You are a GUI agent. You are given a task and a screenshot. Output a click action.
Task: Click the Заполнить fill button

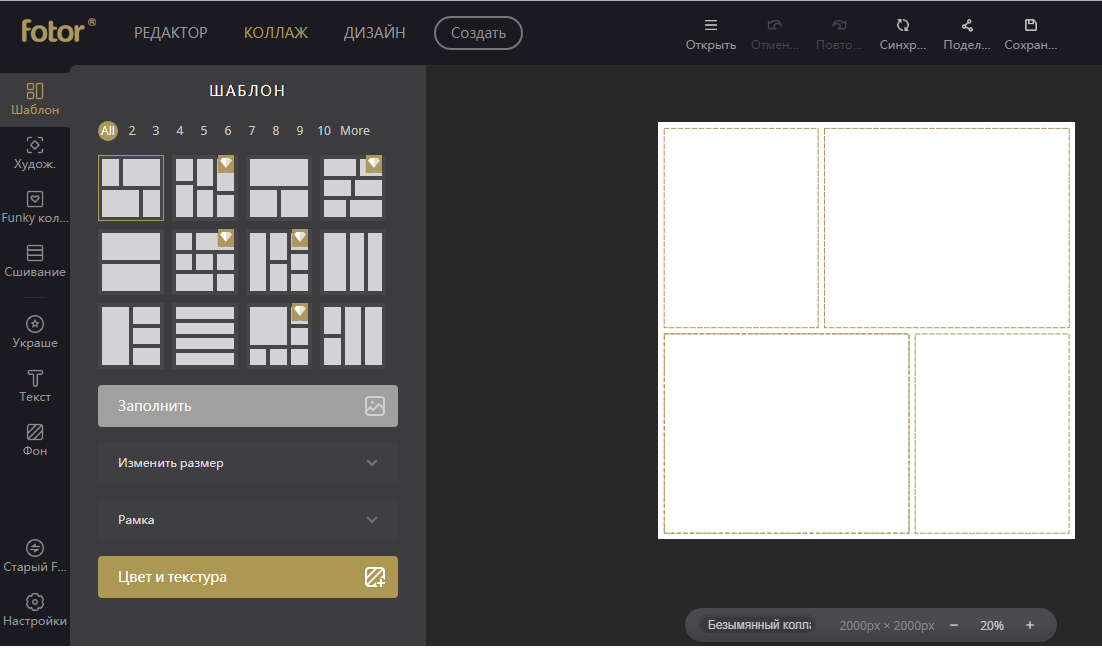[247, 406]
